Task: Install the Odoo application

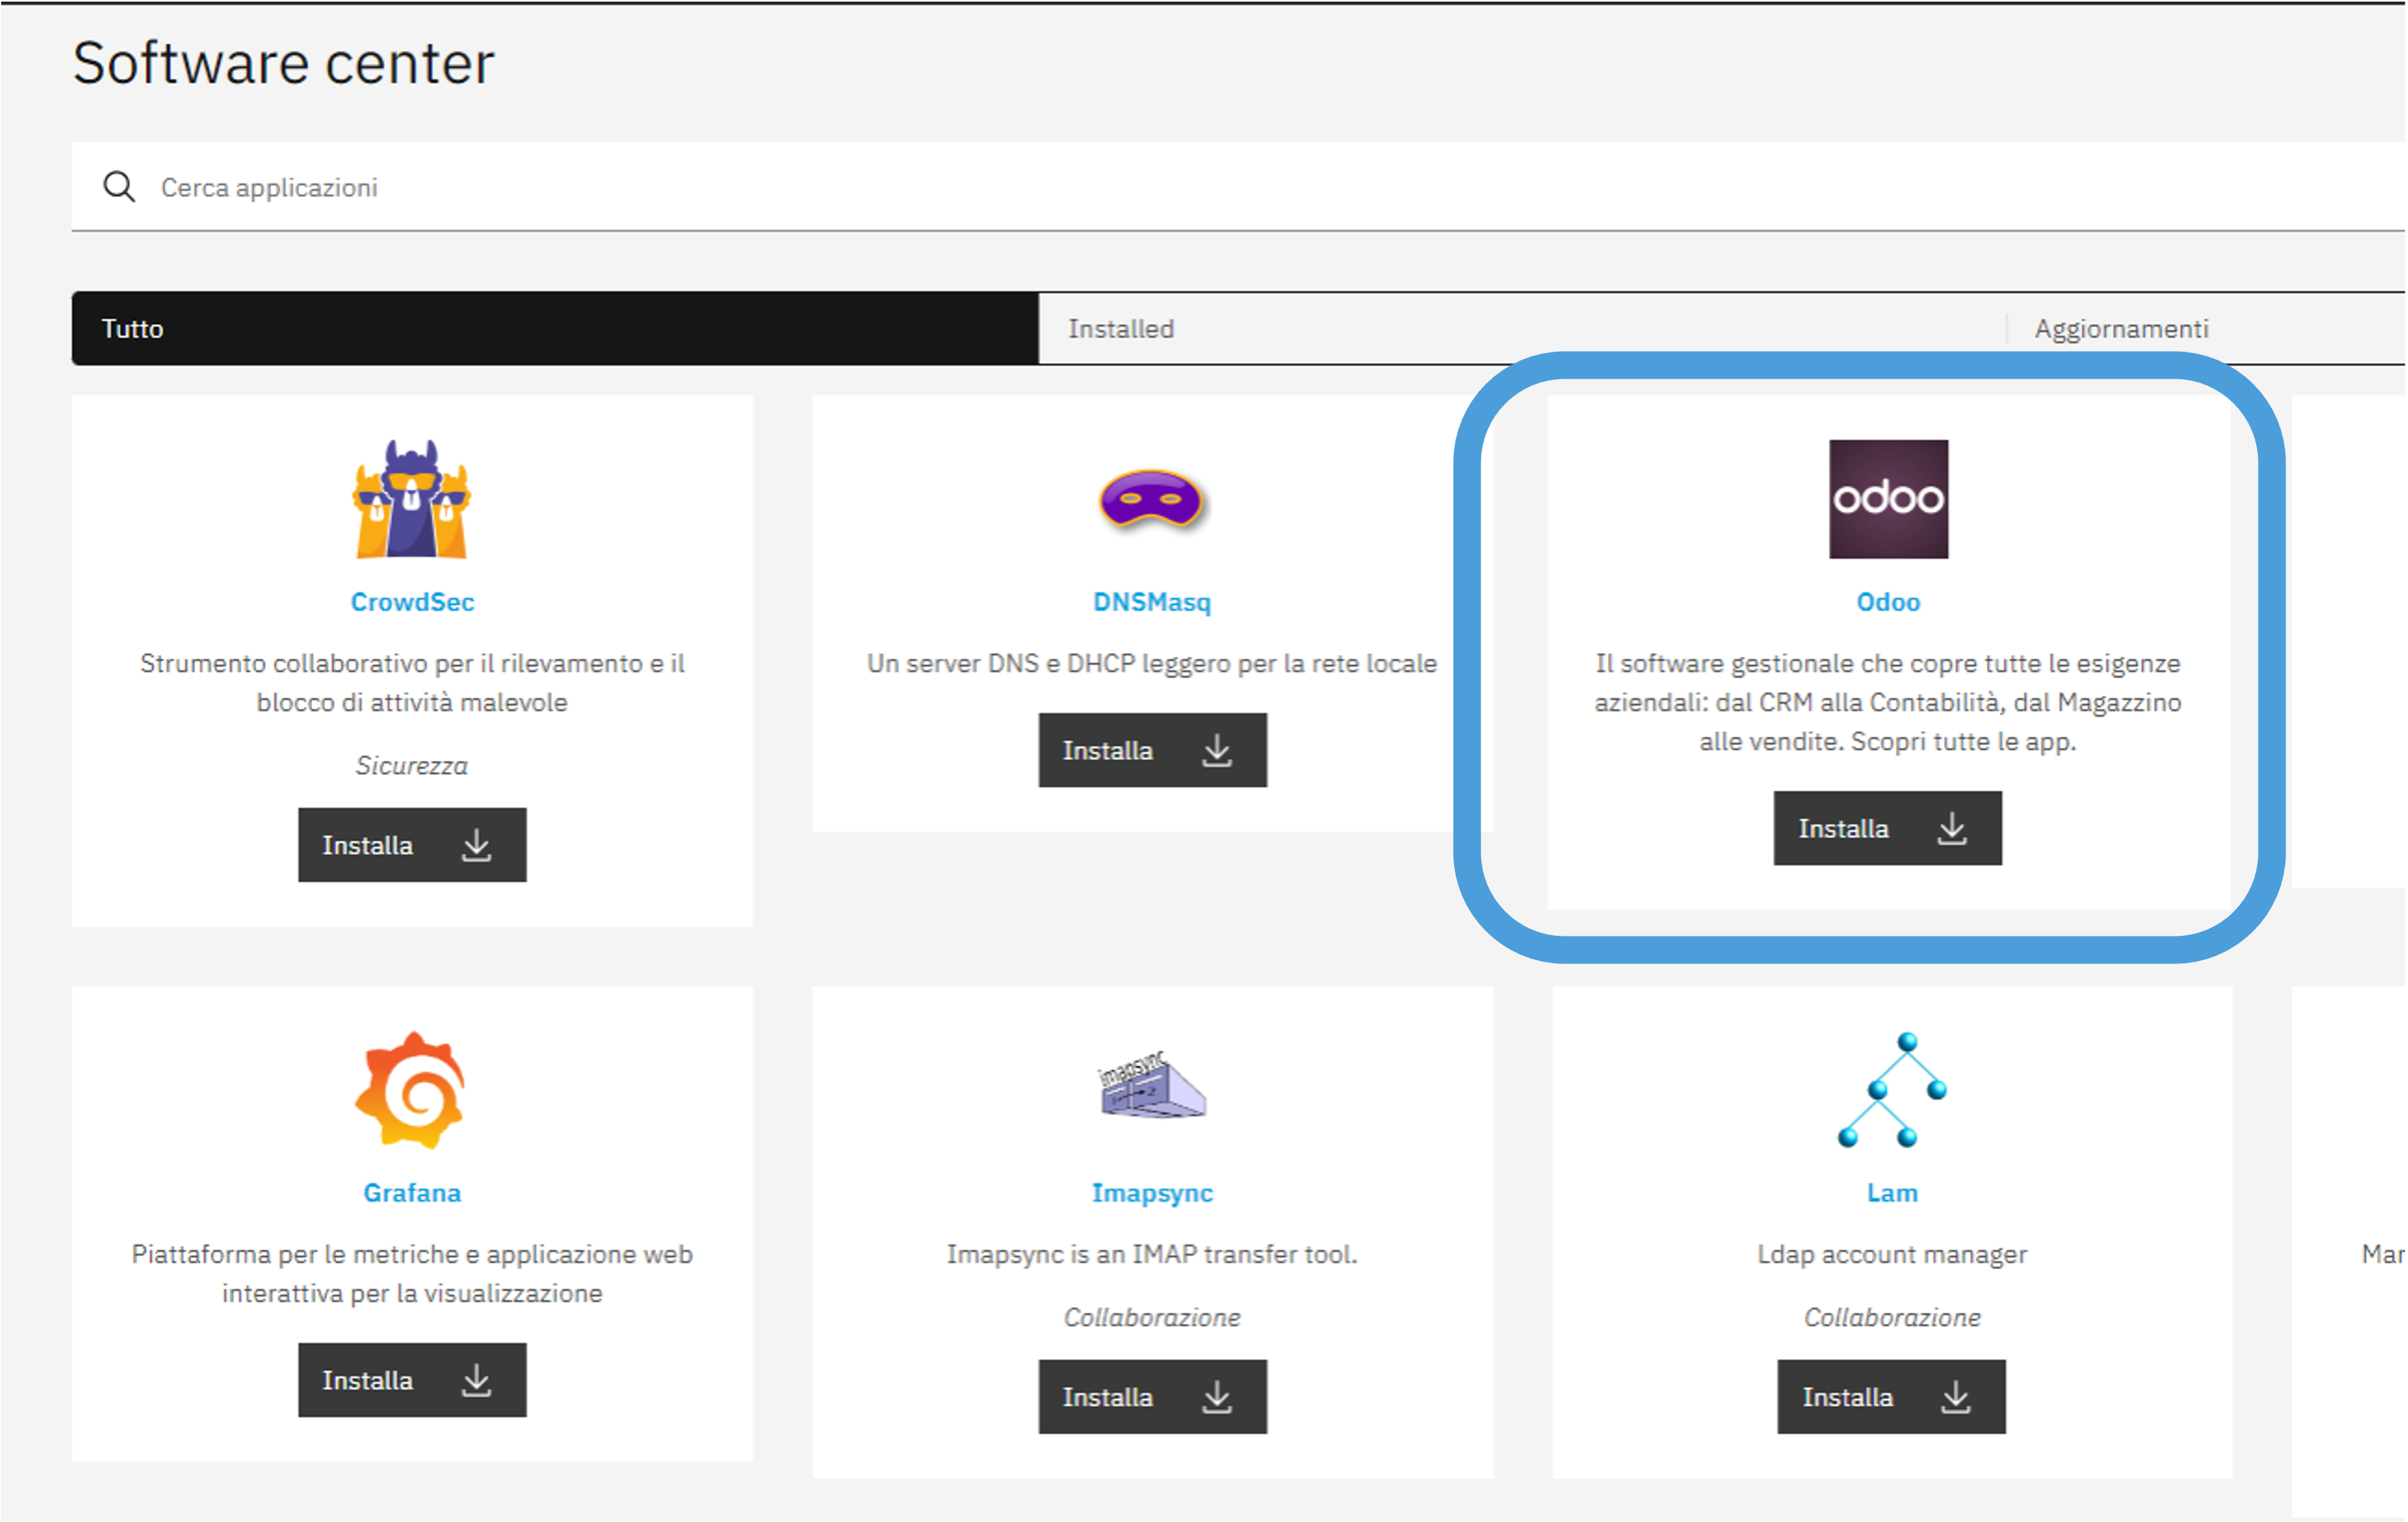Action: (1888, 828)
